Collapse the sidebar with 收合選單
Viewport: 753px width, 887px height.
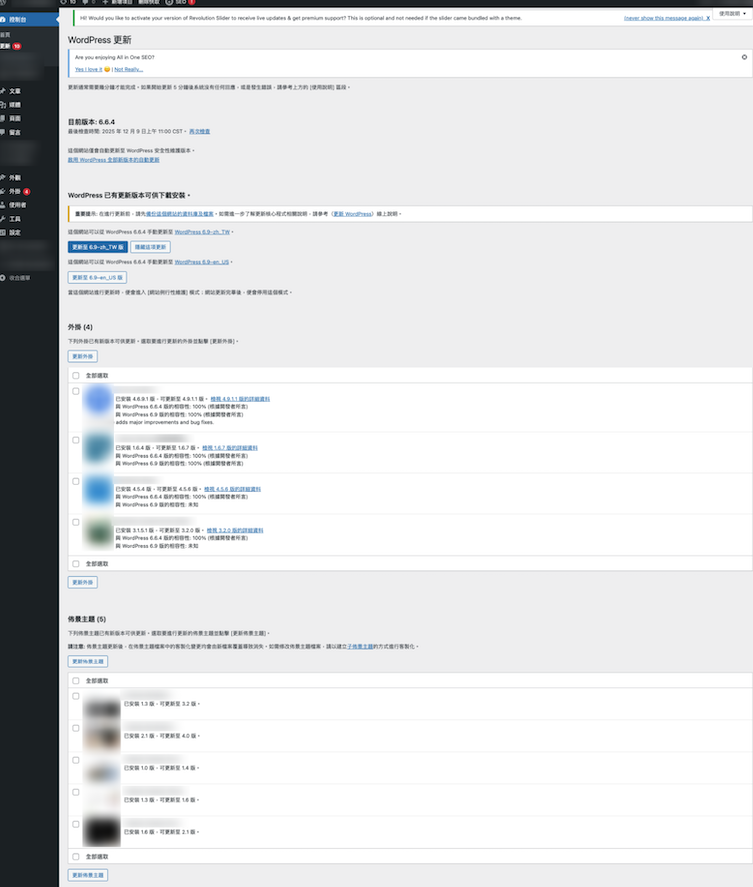pyautogui.click(x=28, y=278)
